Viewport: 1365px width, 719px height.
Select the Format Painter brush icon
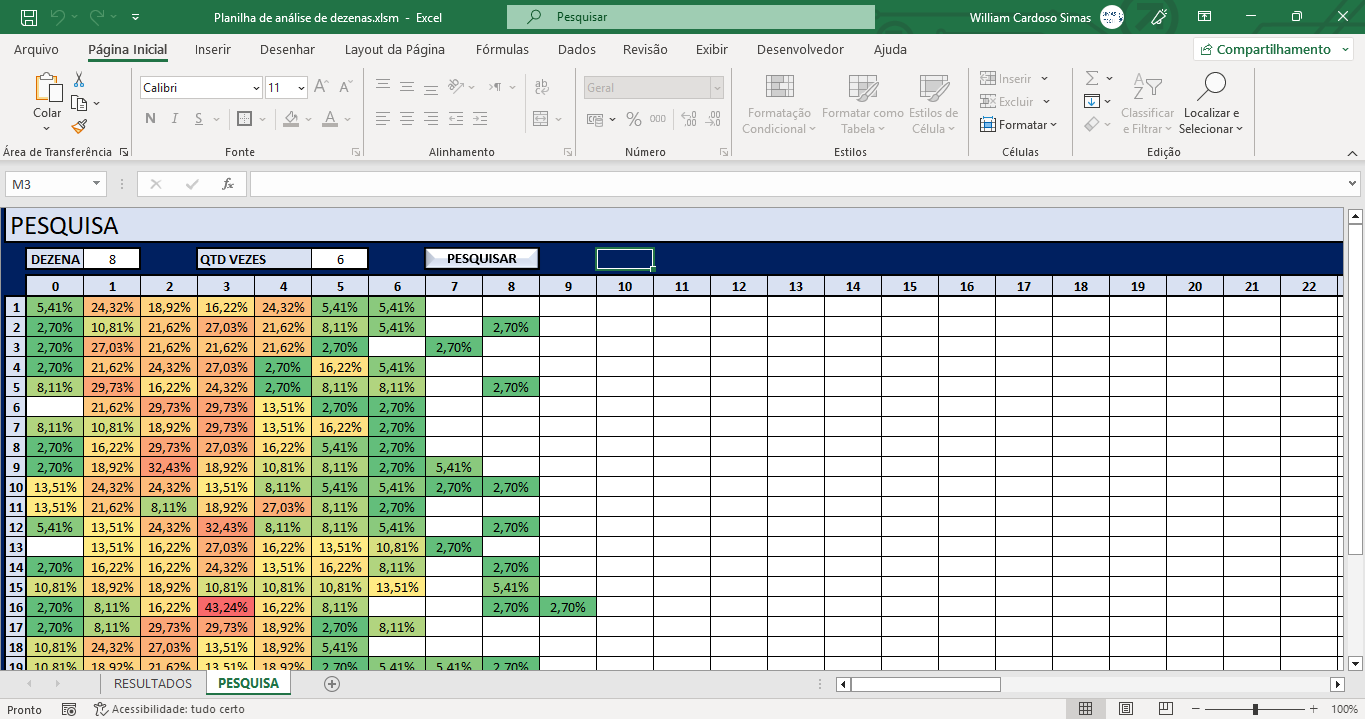(x=79, y=126)
